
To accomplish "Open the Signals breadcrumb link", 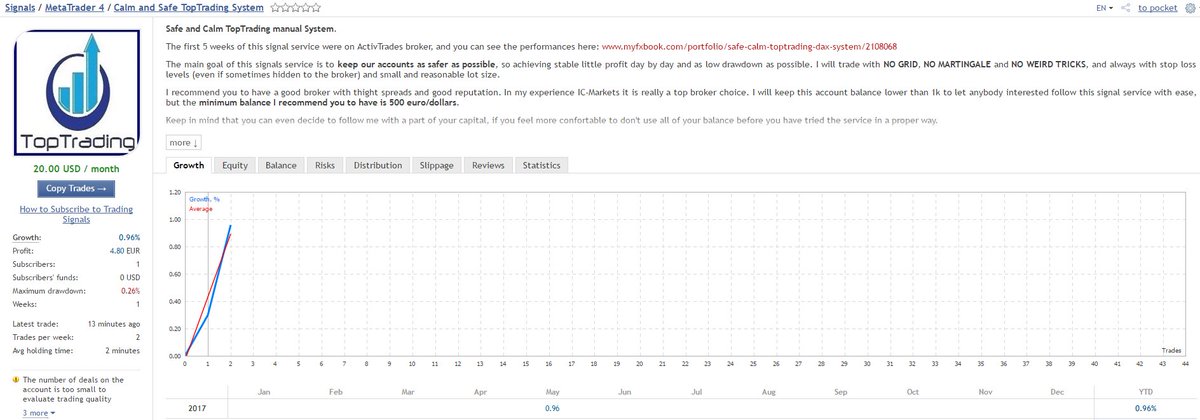I will [19, 8].
